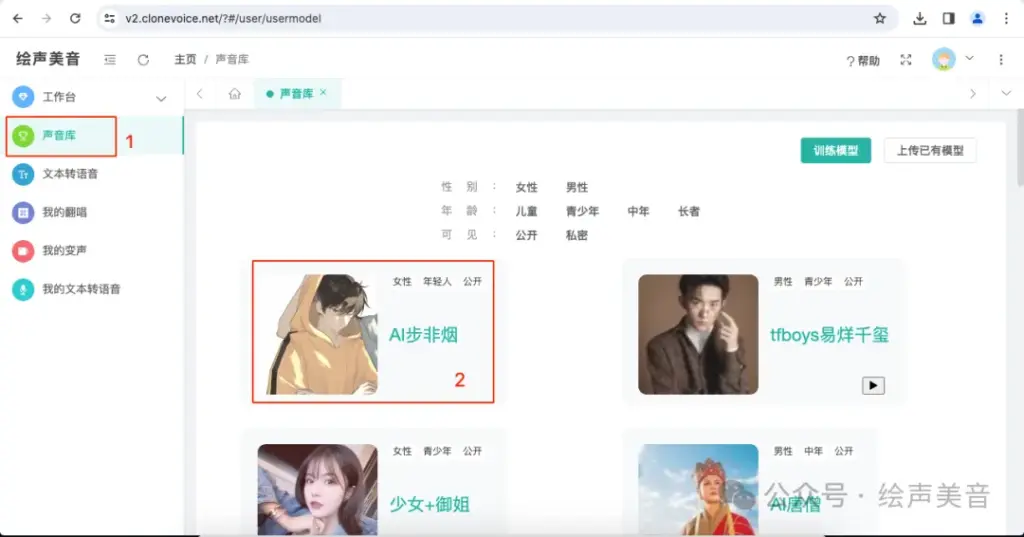This screenshot has height=537, width=1024.
Task: Click the green 声音库 sidebar icon
Action: coord(23,135)
